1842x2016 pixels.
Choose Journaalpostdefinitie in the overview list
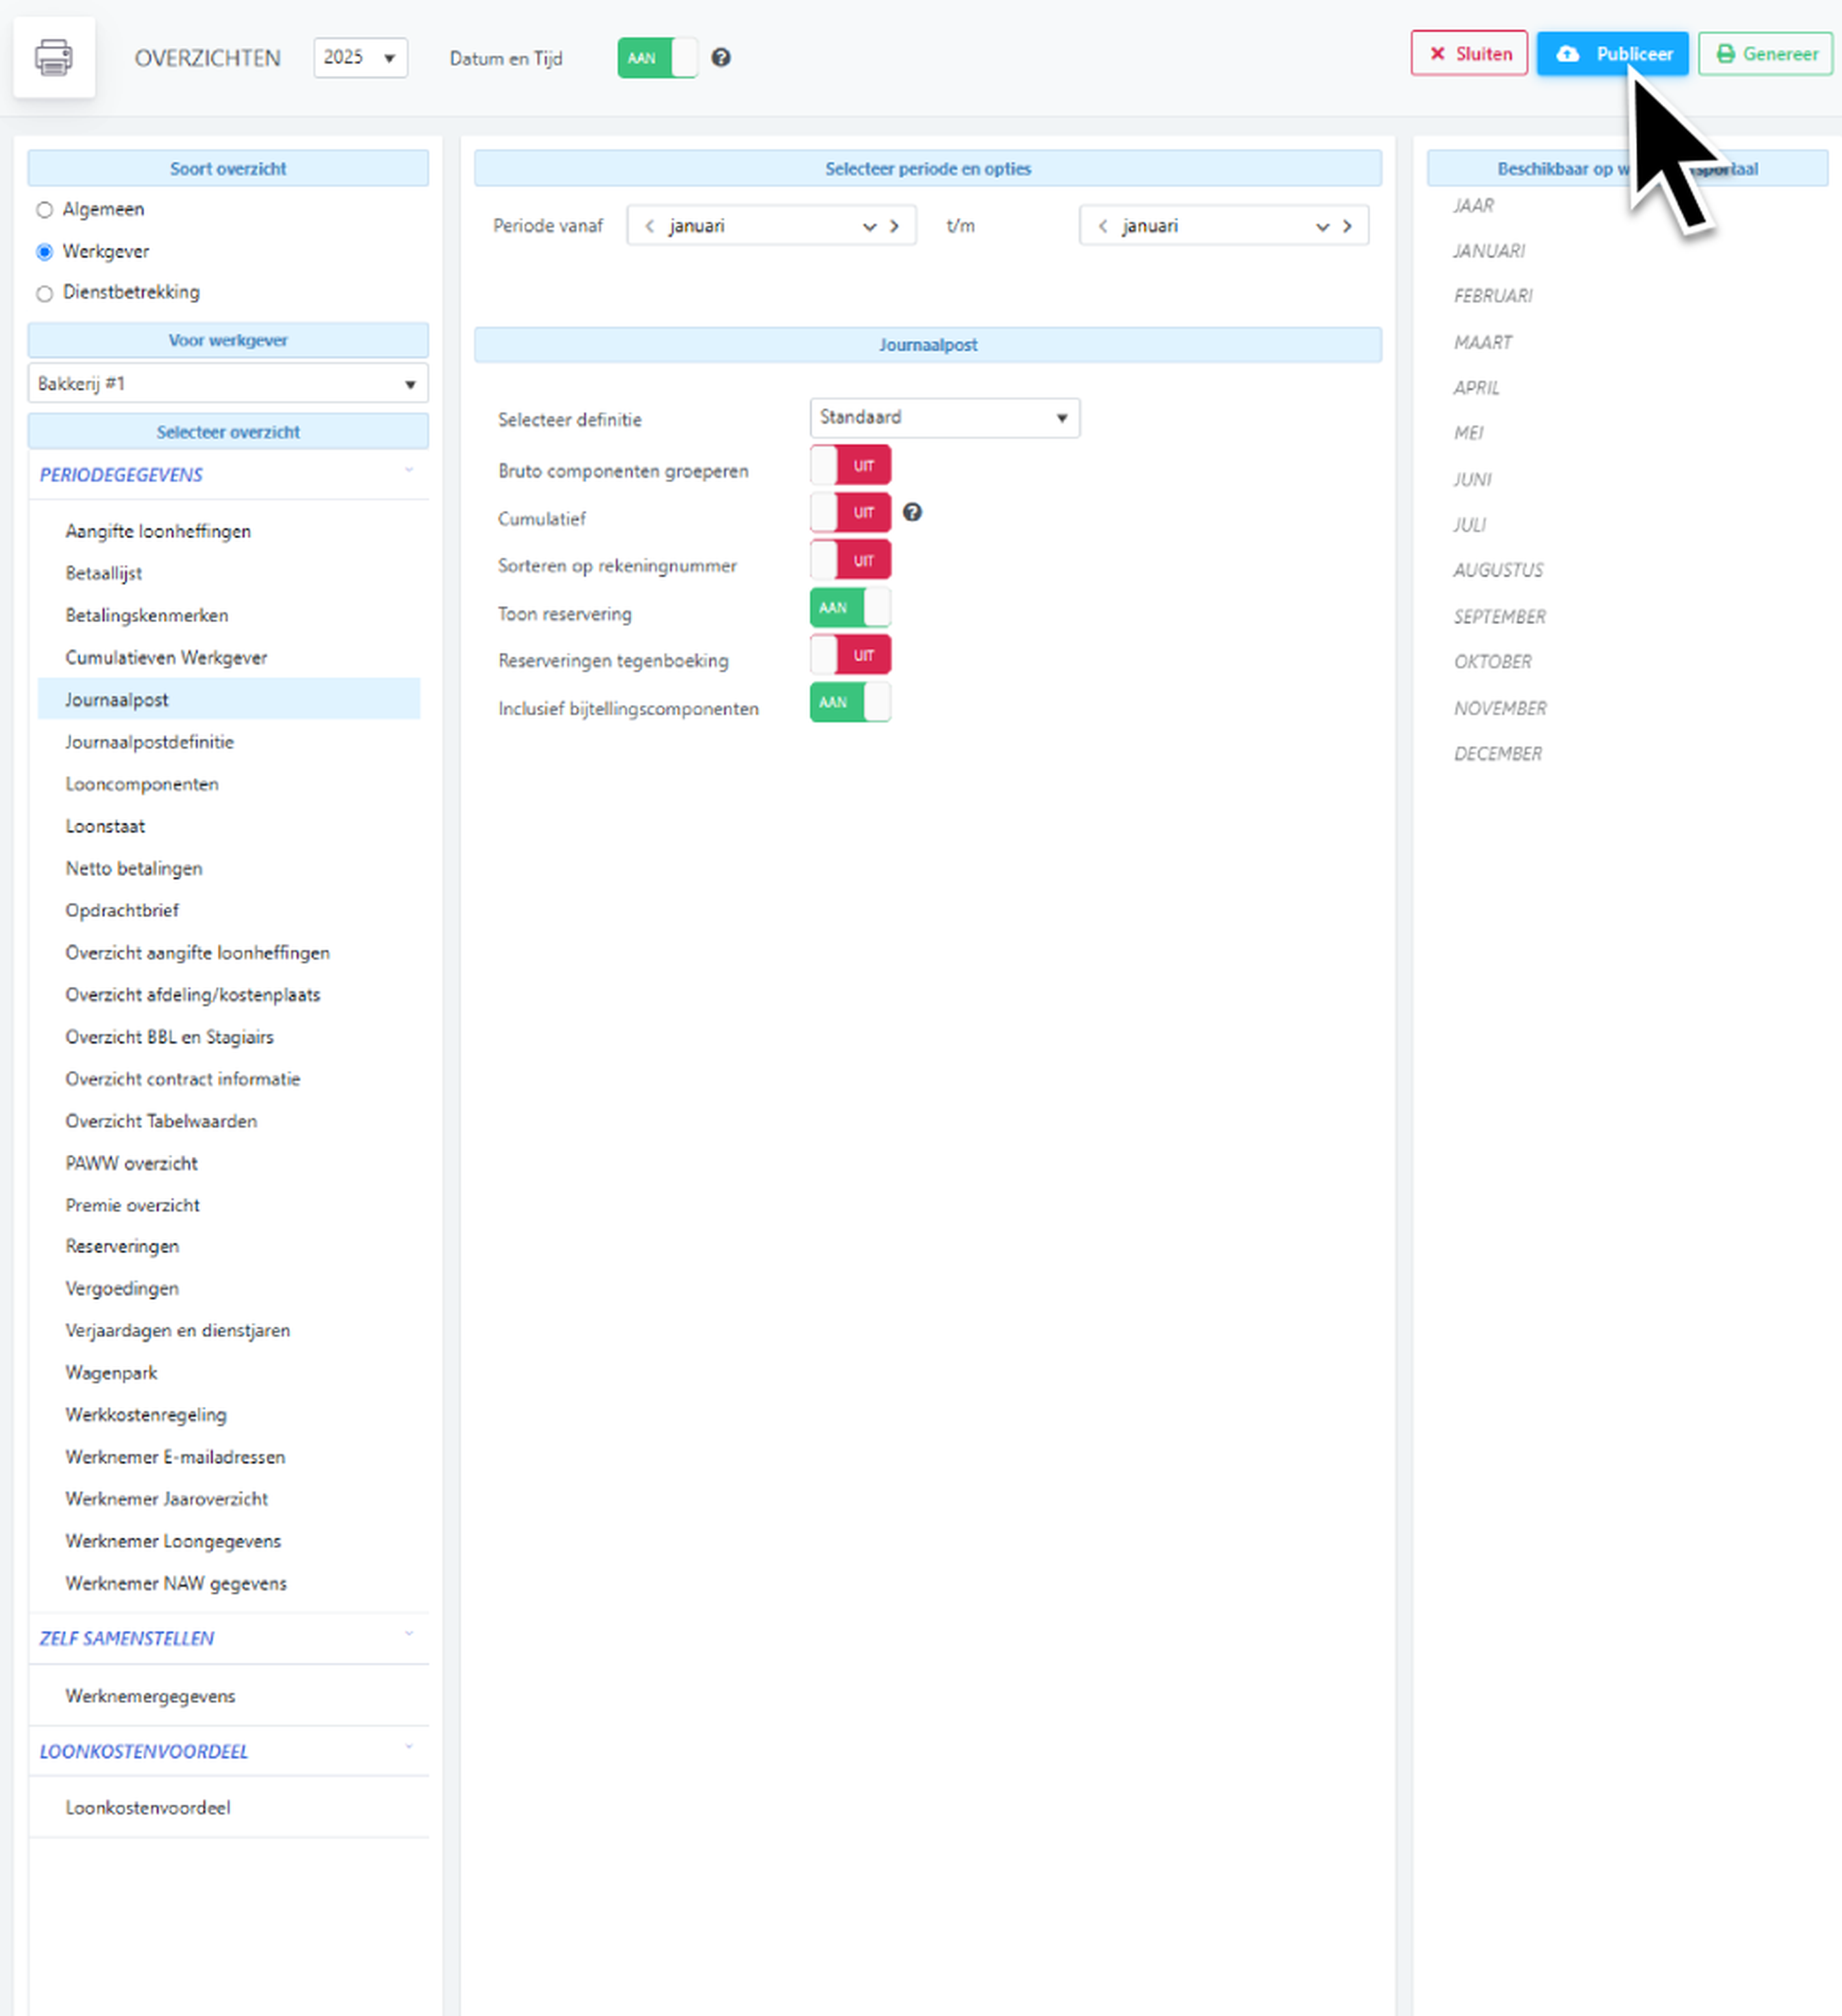tap(150, 742)
